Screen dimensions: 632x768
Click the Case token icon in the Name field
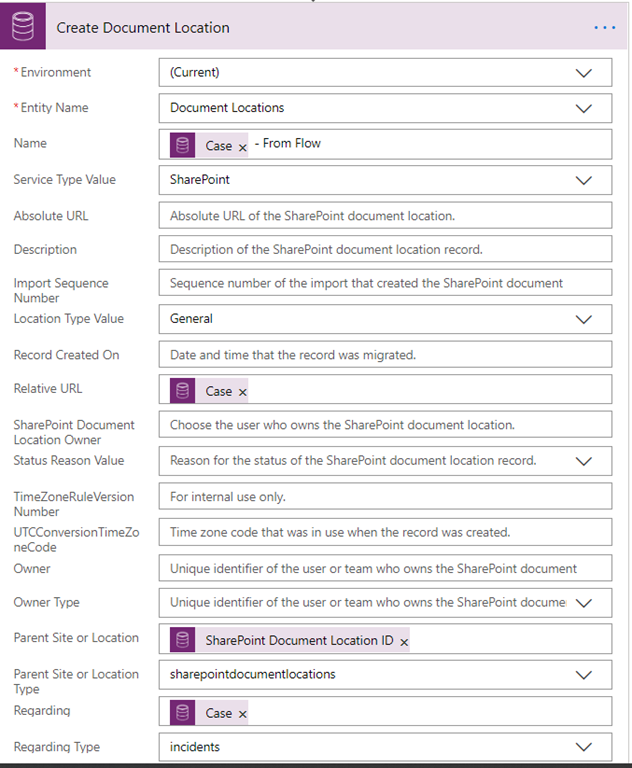pos(183,145)
